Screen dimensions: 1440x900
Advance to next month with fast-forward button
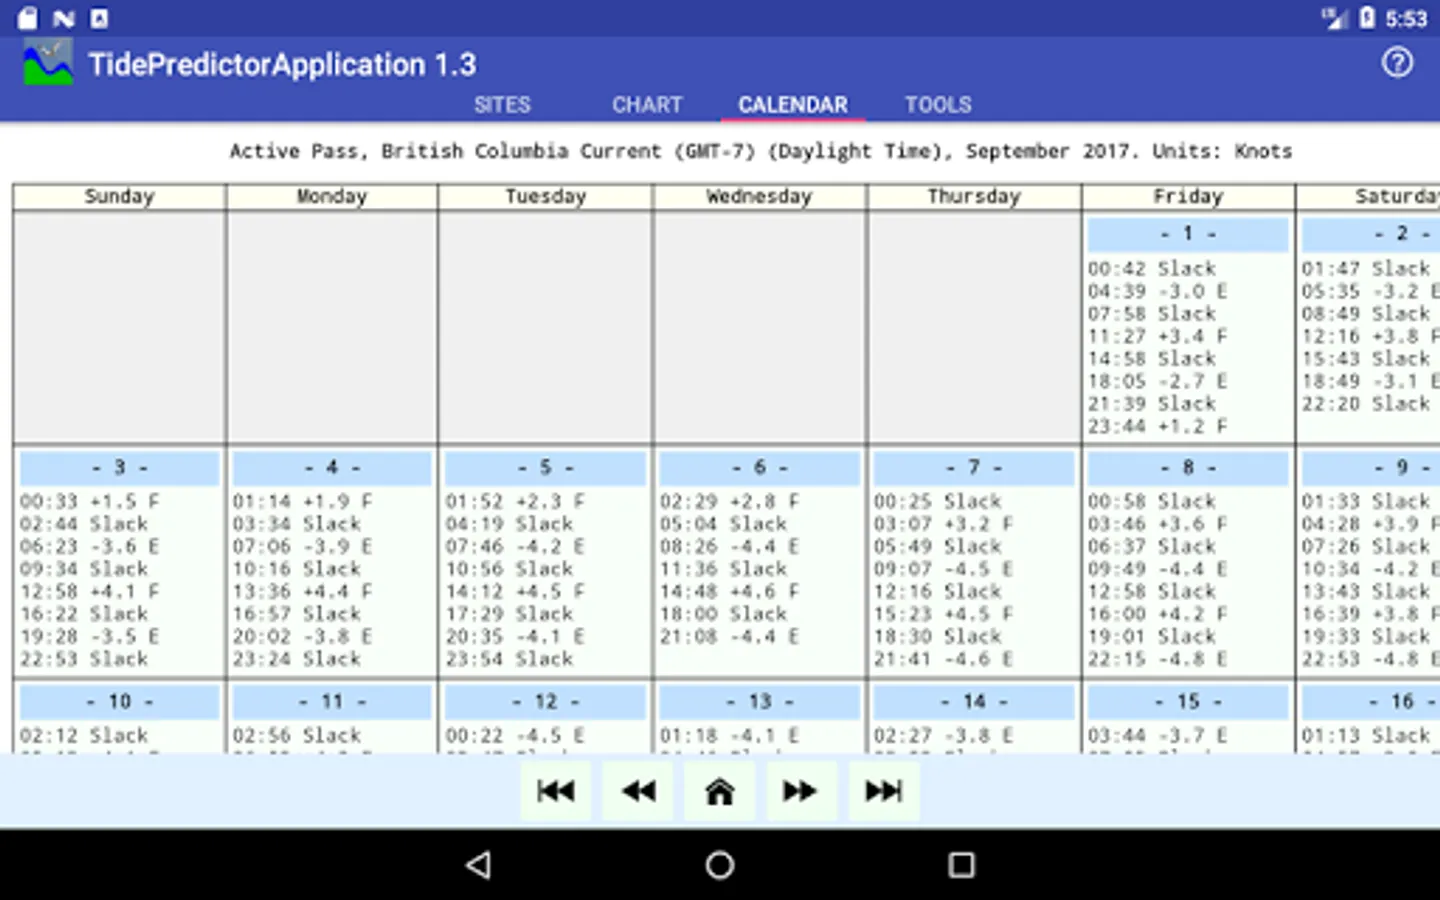click(x=800, y=791)
